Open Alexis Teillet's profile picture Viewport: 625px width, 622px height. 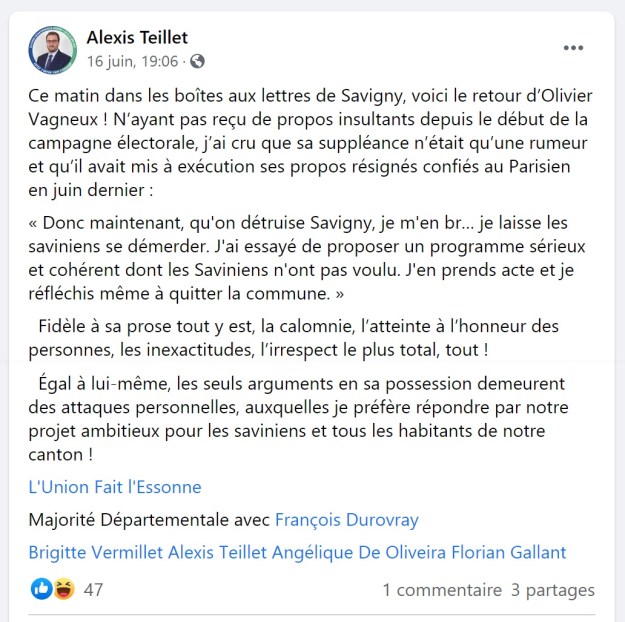(x=53, y=49)
